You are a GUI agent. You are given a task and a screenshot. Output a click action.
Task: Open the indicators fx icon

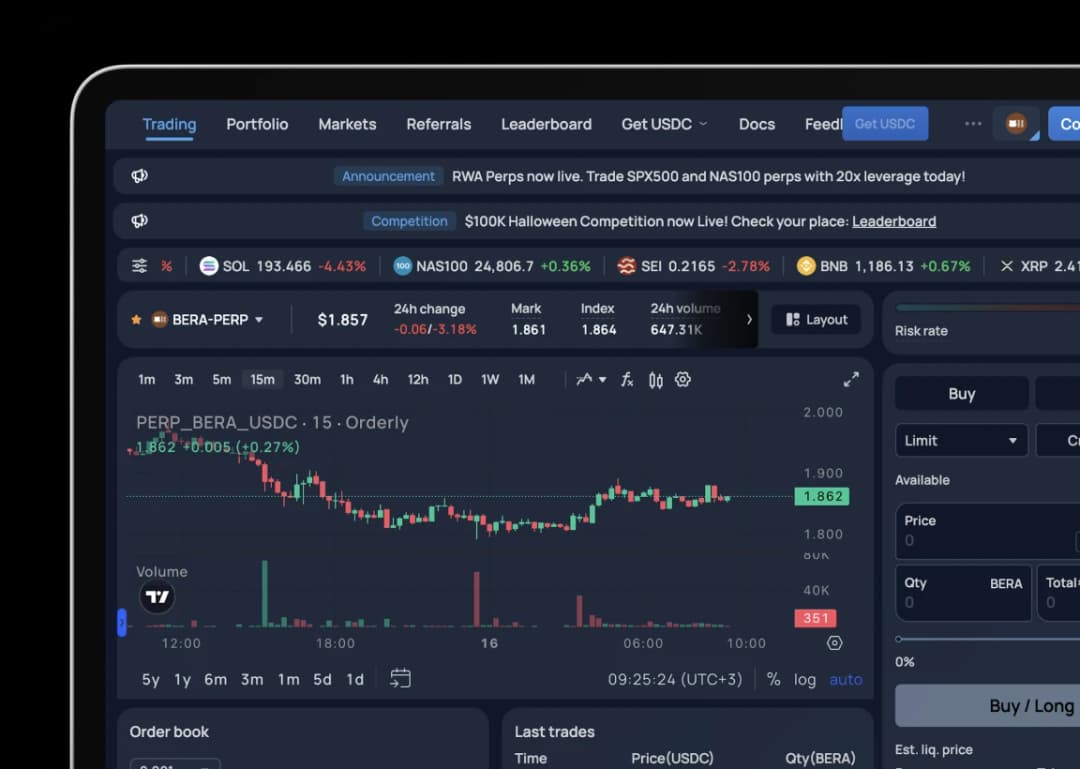627,380
